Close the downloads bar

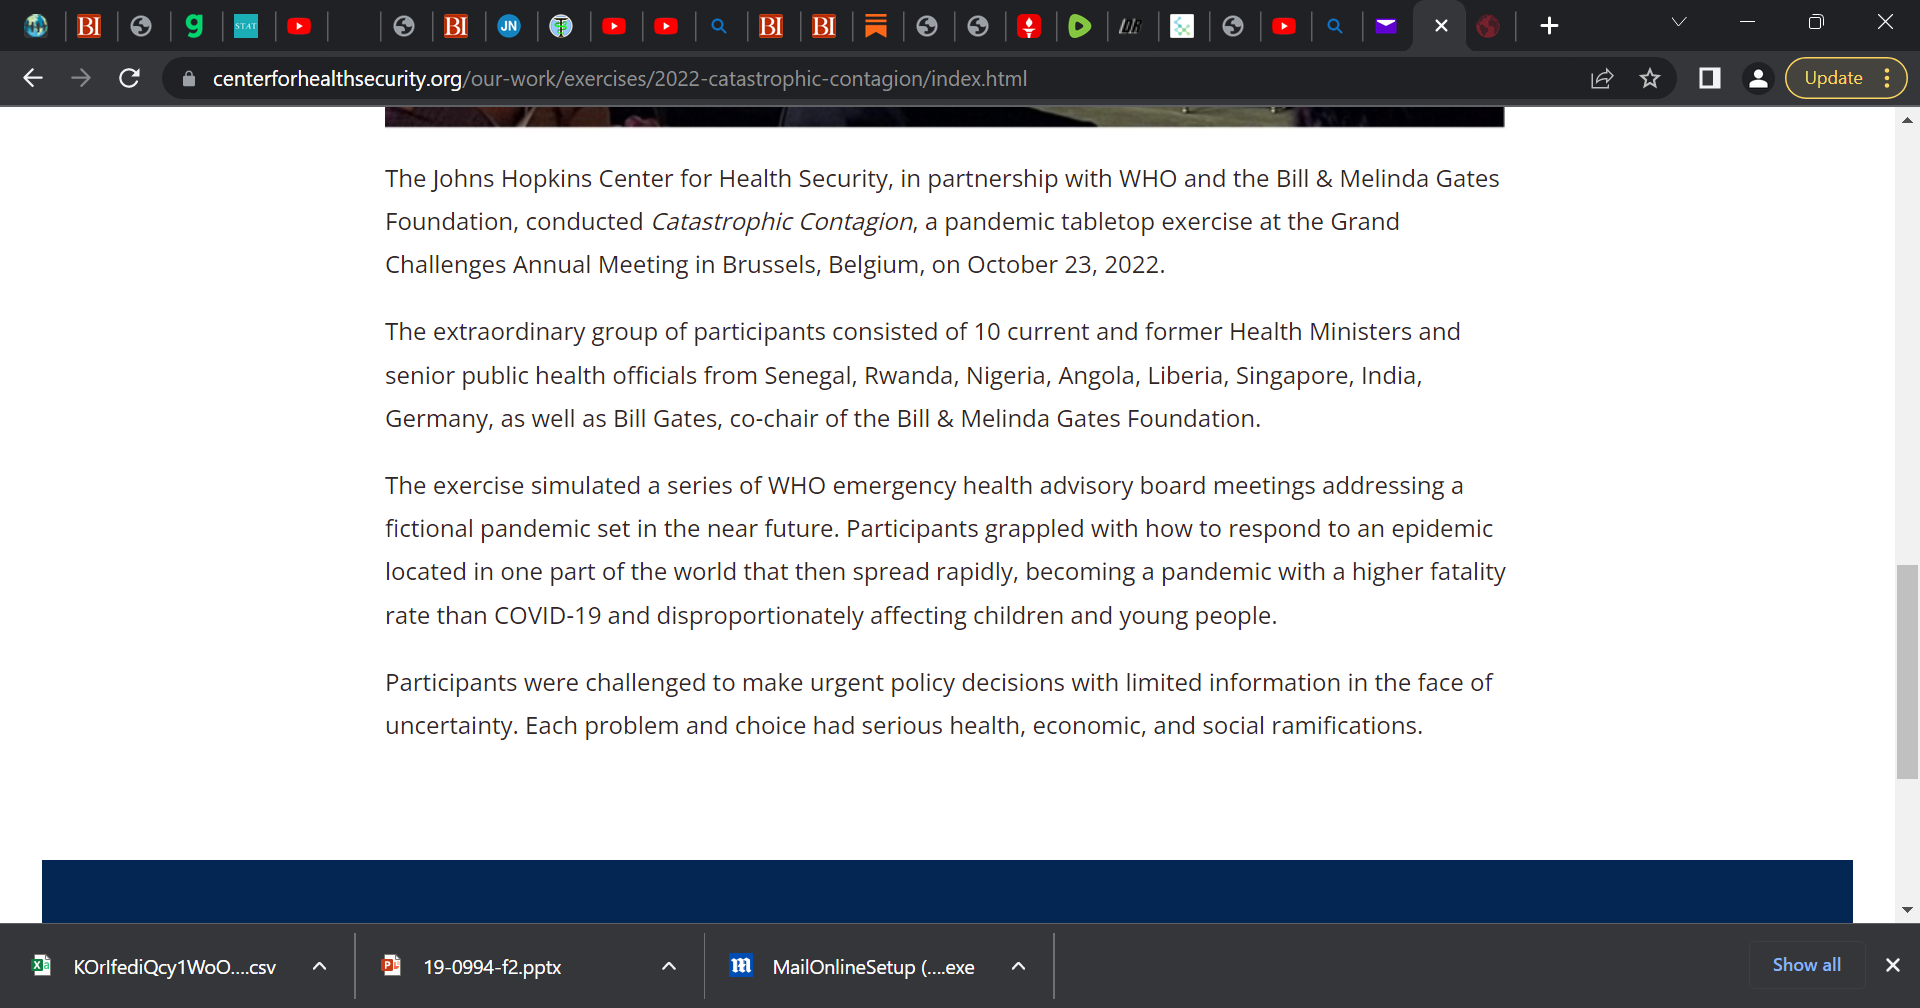tap(1892, 965)
